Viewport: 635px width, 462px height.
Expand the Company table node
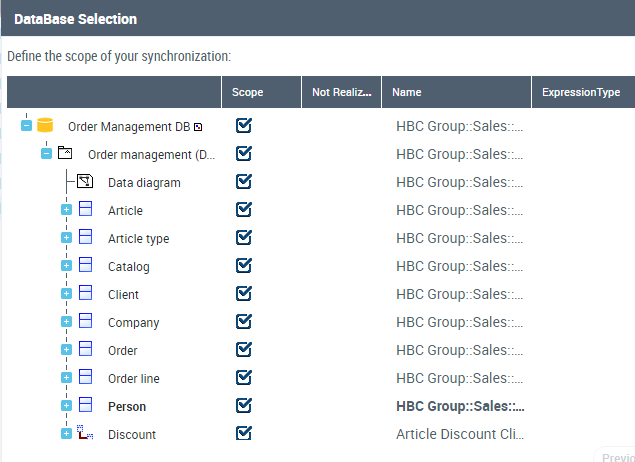click(67, 322)
